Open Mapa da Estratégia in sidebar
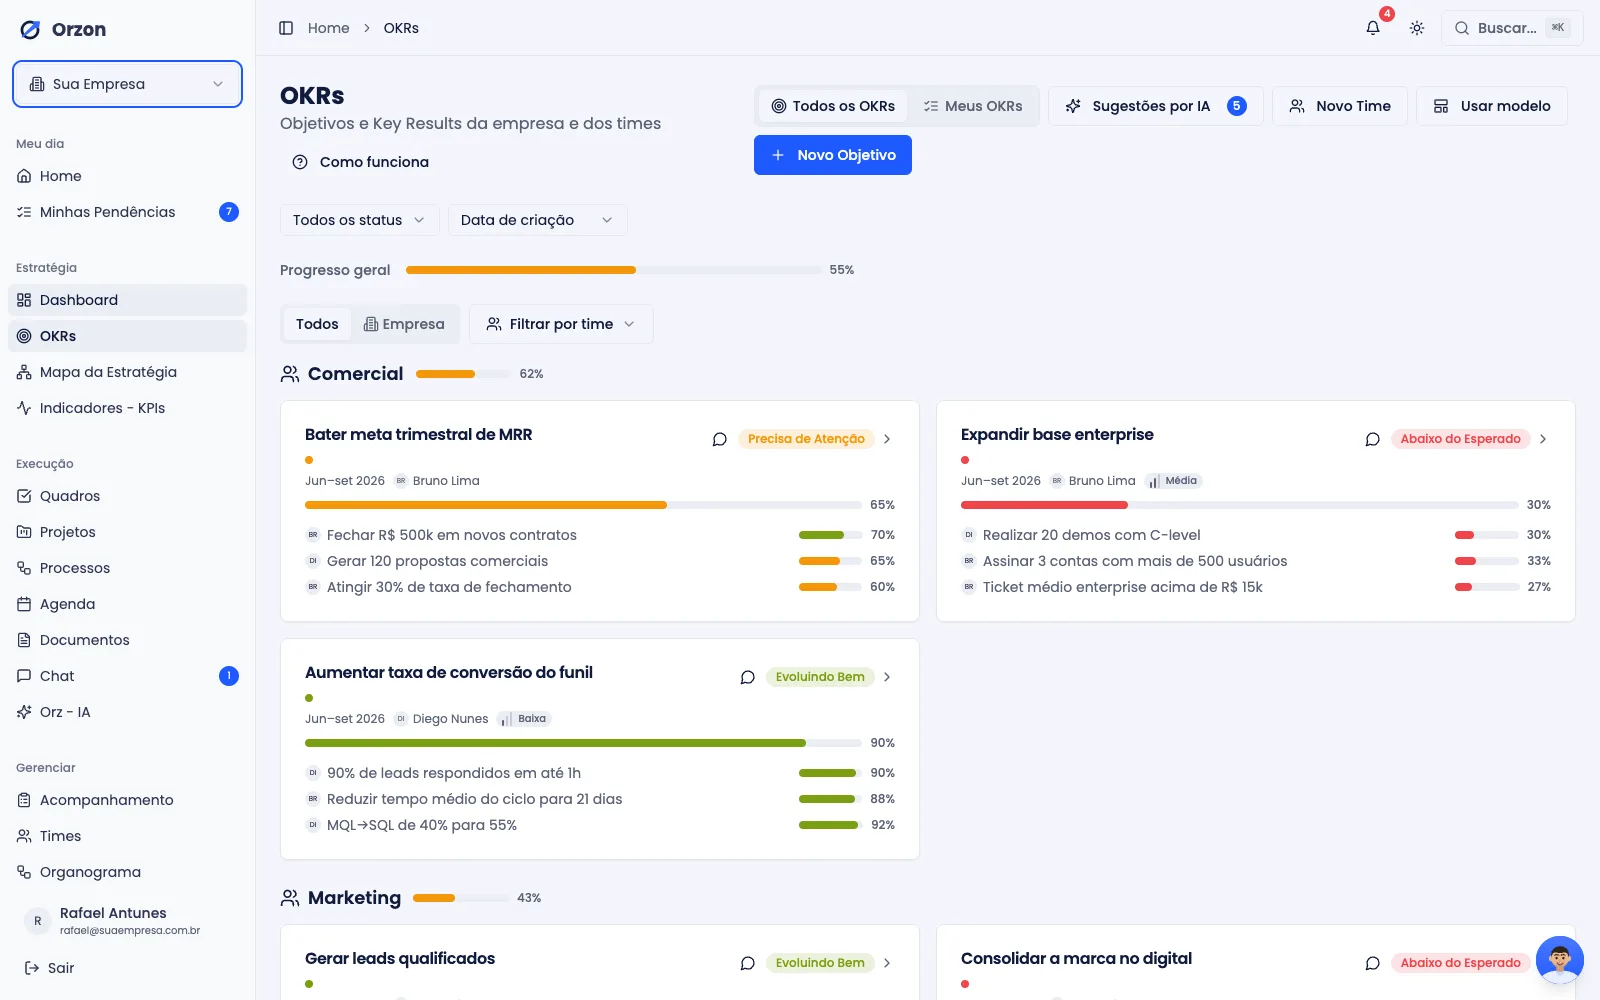 [x=127, y=372]
